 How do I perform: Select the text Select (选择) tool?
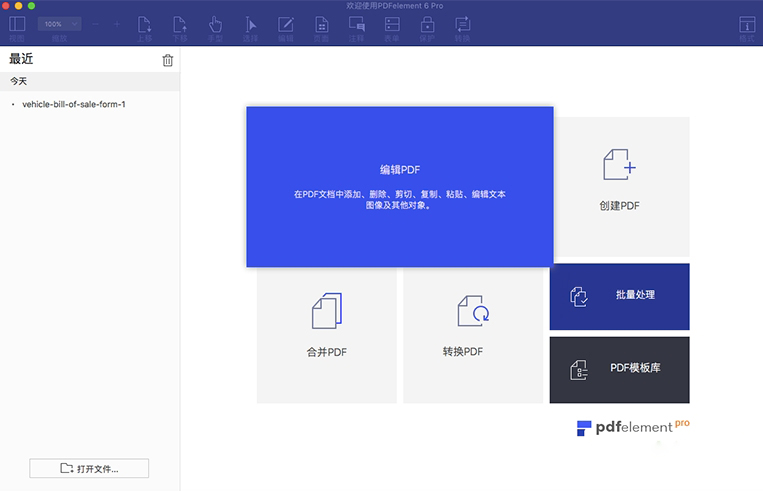click(x=250, y=24)
